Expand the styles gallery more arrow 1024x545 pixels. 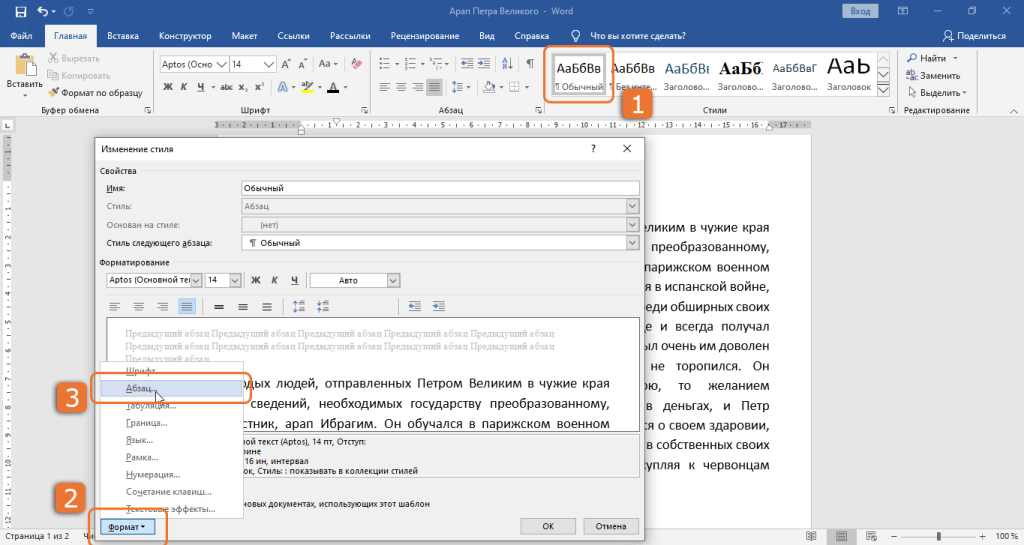[x=883, y=89]
